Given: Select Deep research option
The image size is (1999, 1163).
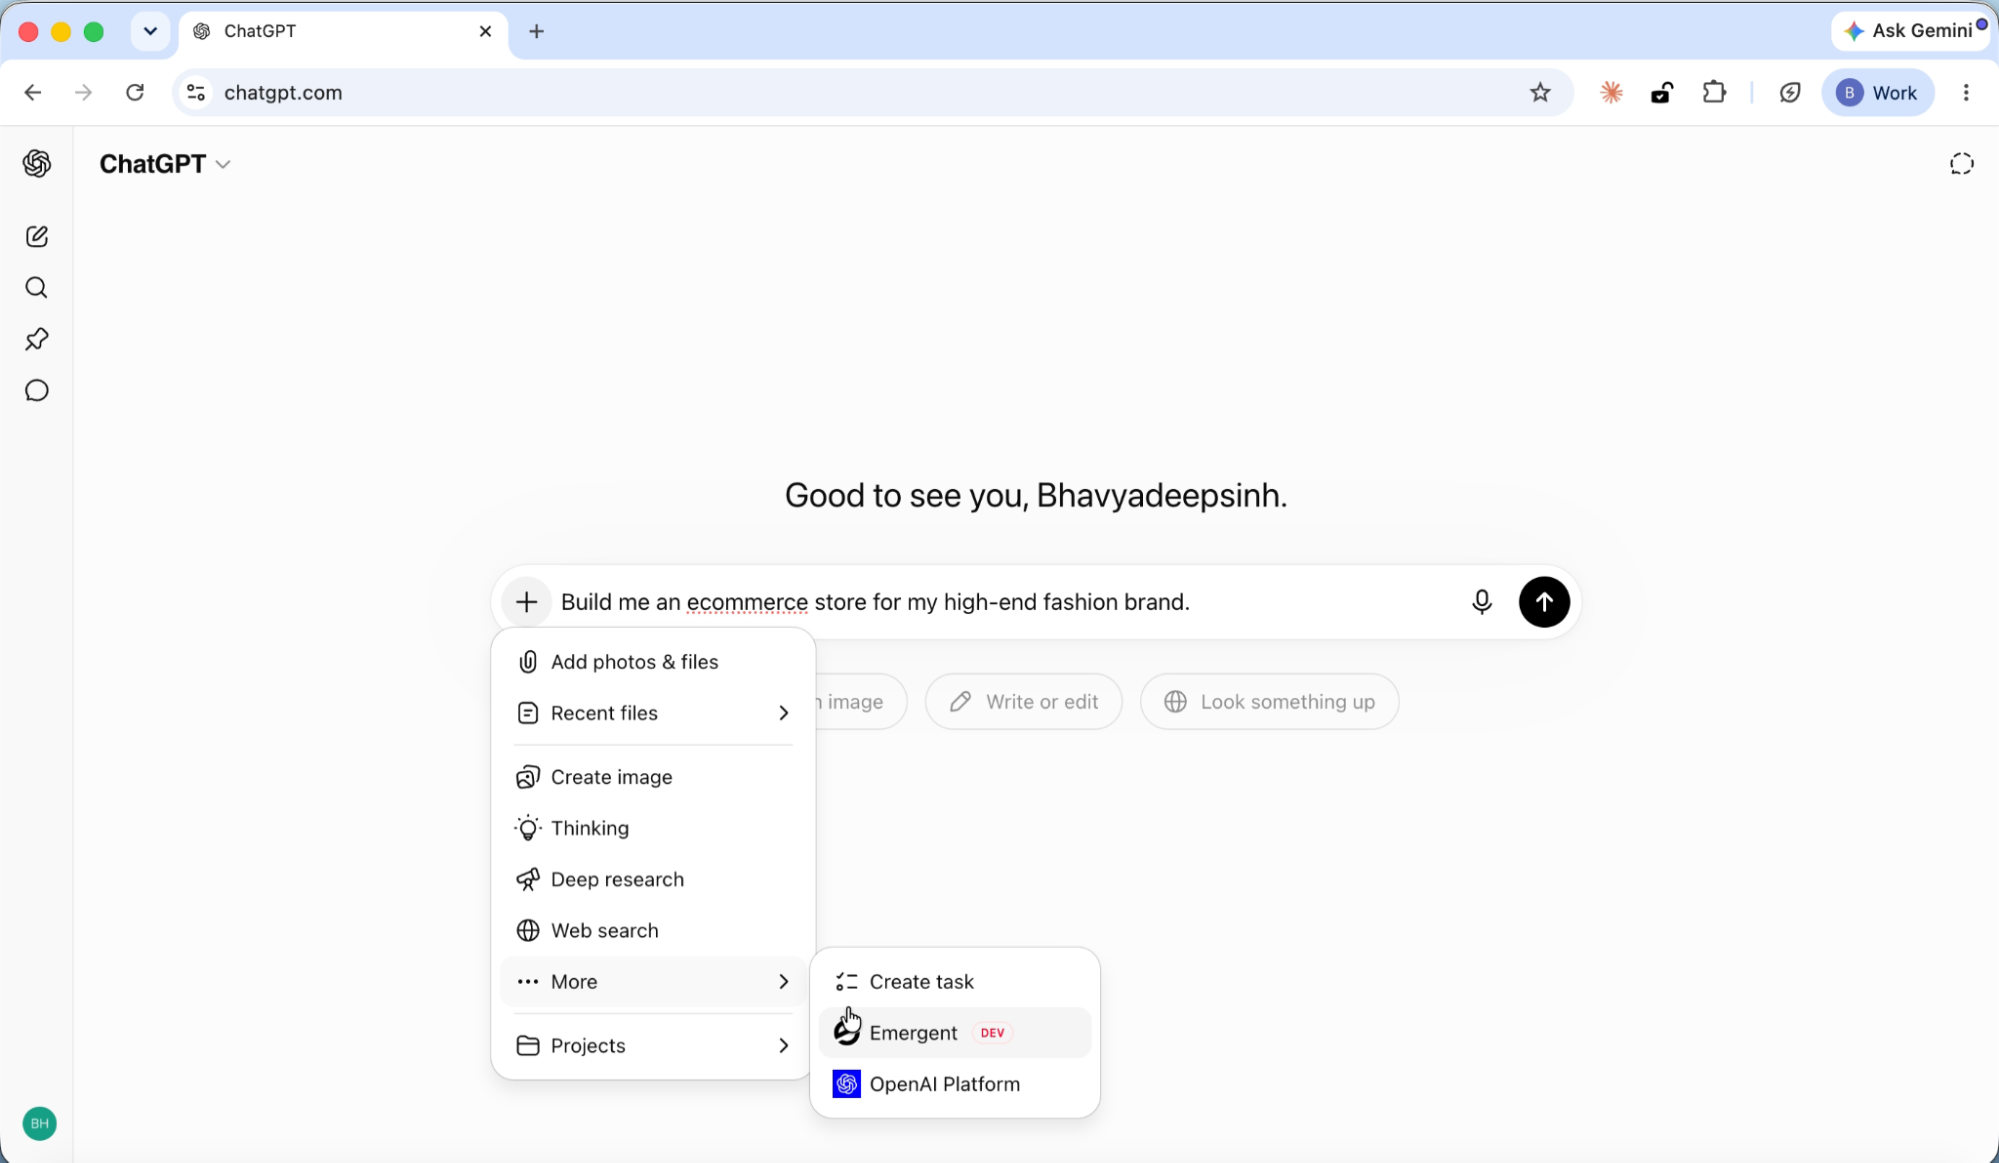Looking at the screenshot, I should (x=653, y=879).
